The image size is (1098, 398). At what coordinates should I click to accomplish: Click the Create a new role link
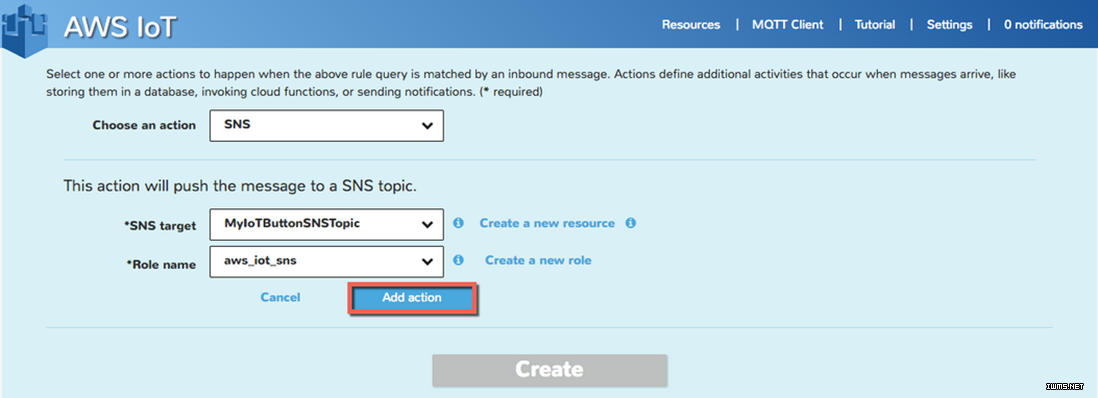tap(538, 260)
